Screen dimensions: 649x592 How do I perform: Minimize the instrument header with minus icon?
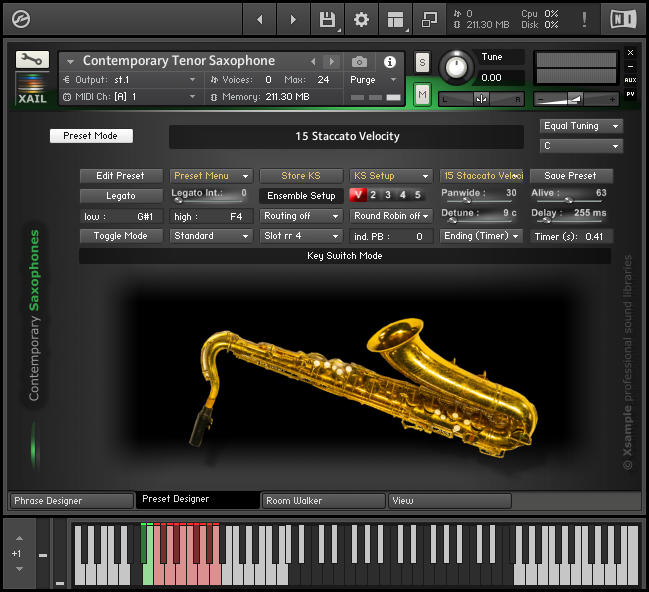pyautogui.click(x=630, y=66)
